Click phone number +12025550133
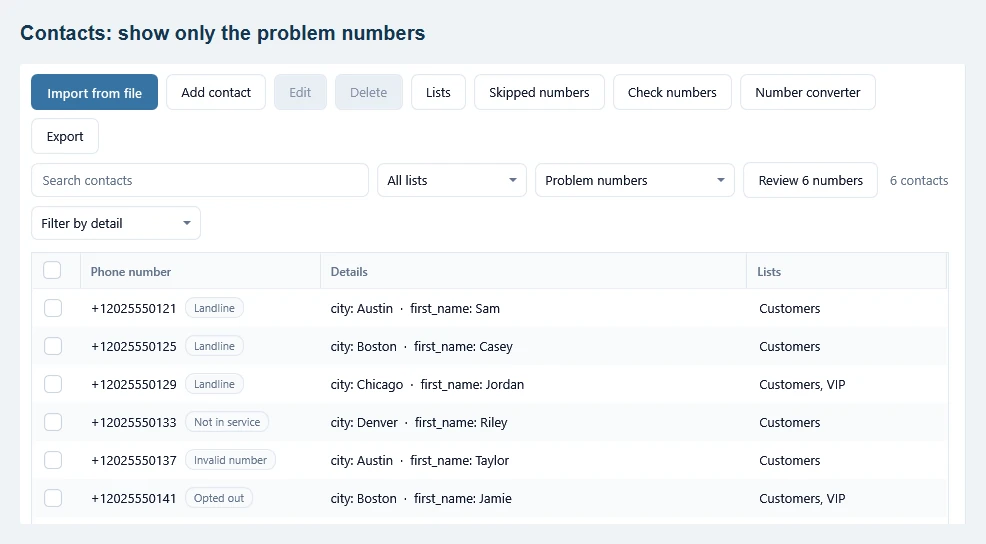This screenshot has height=544, width=986. coord(134,422)
